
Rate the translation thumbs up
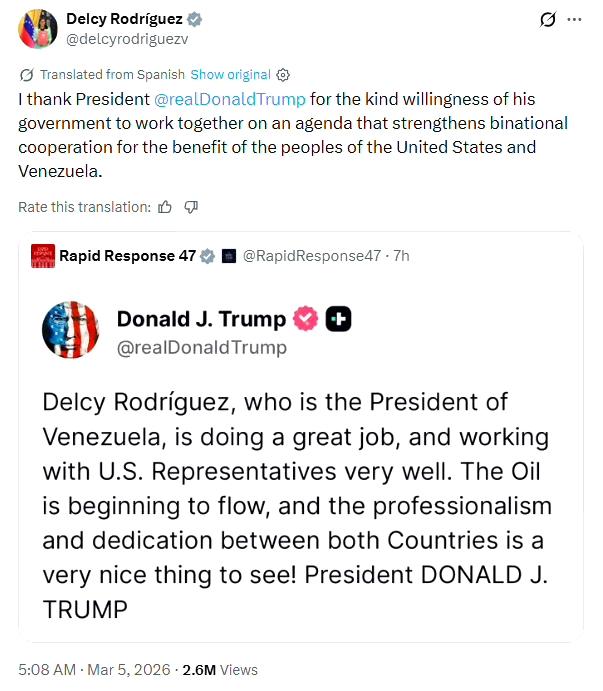tap(165, 207)
